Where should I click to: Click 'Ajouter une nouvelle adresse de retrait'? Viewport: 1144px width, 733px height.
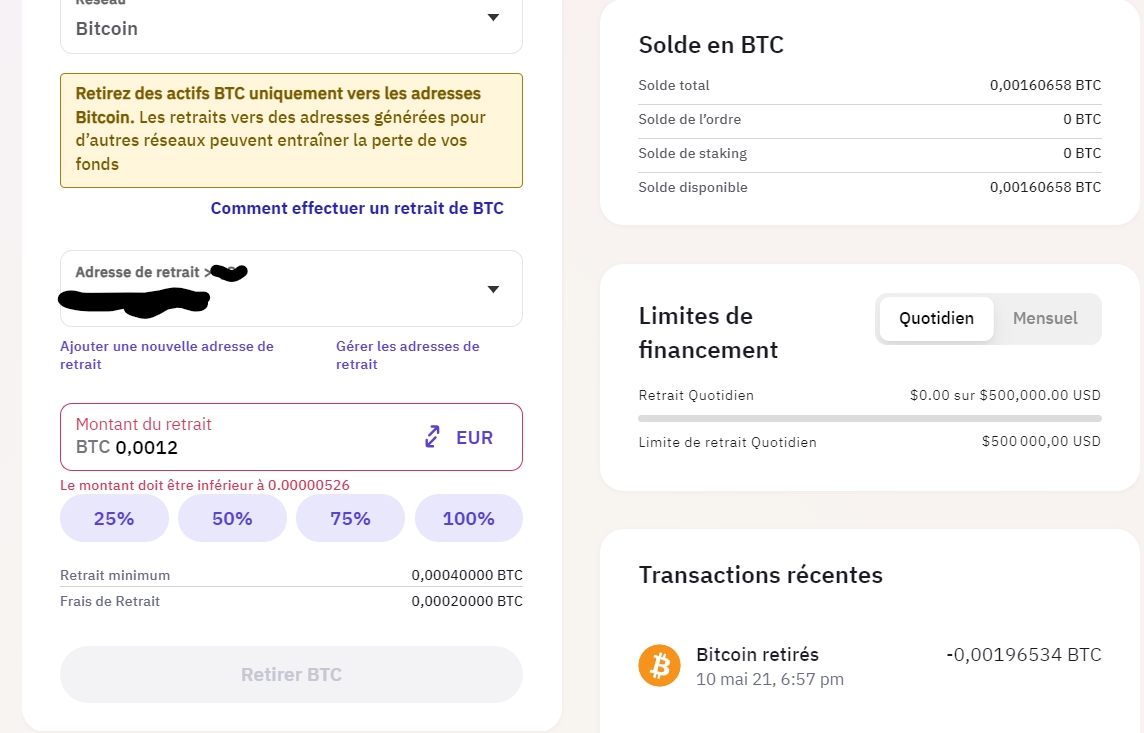(166, 355)
